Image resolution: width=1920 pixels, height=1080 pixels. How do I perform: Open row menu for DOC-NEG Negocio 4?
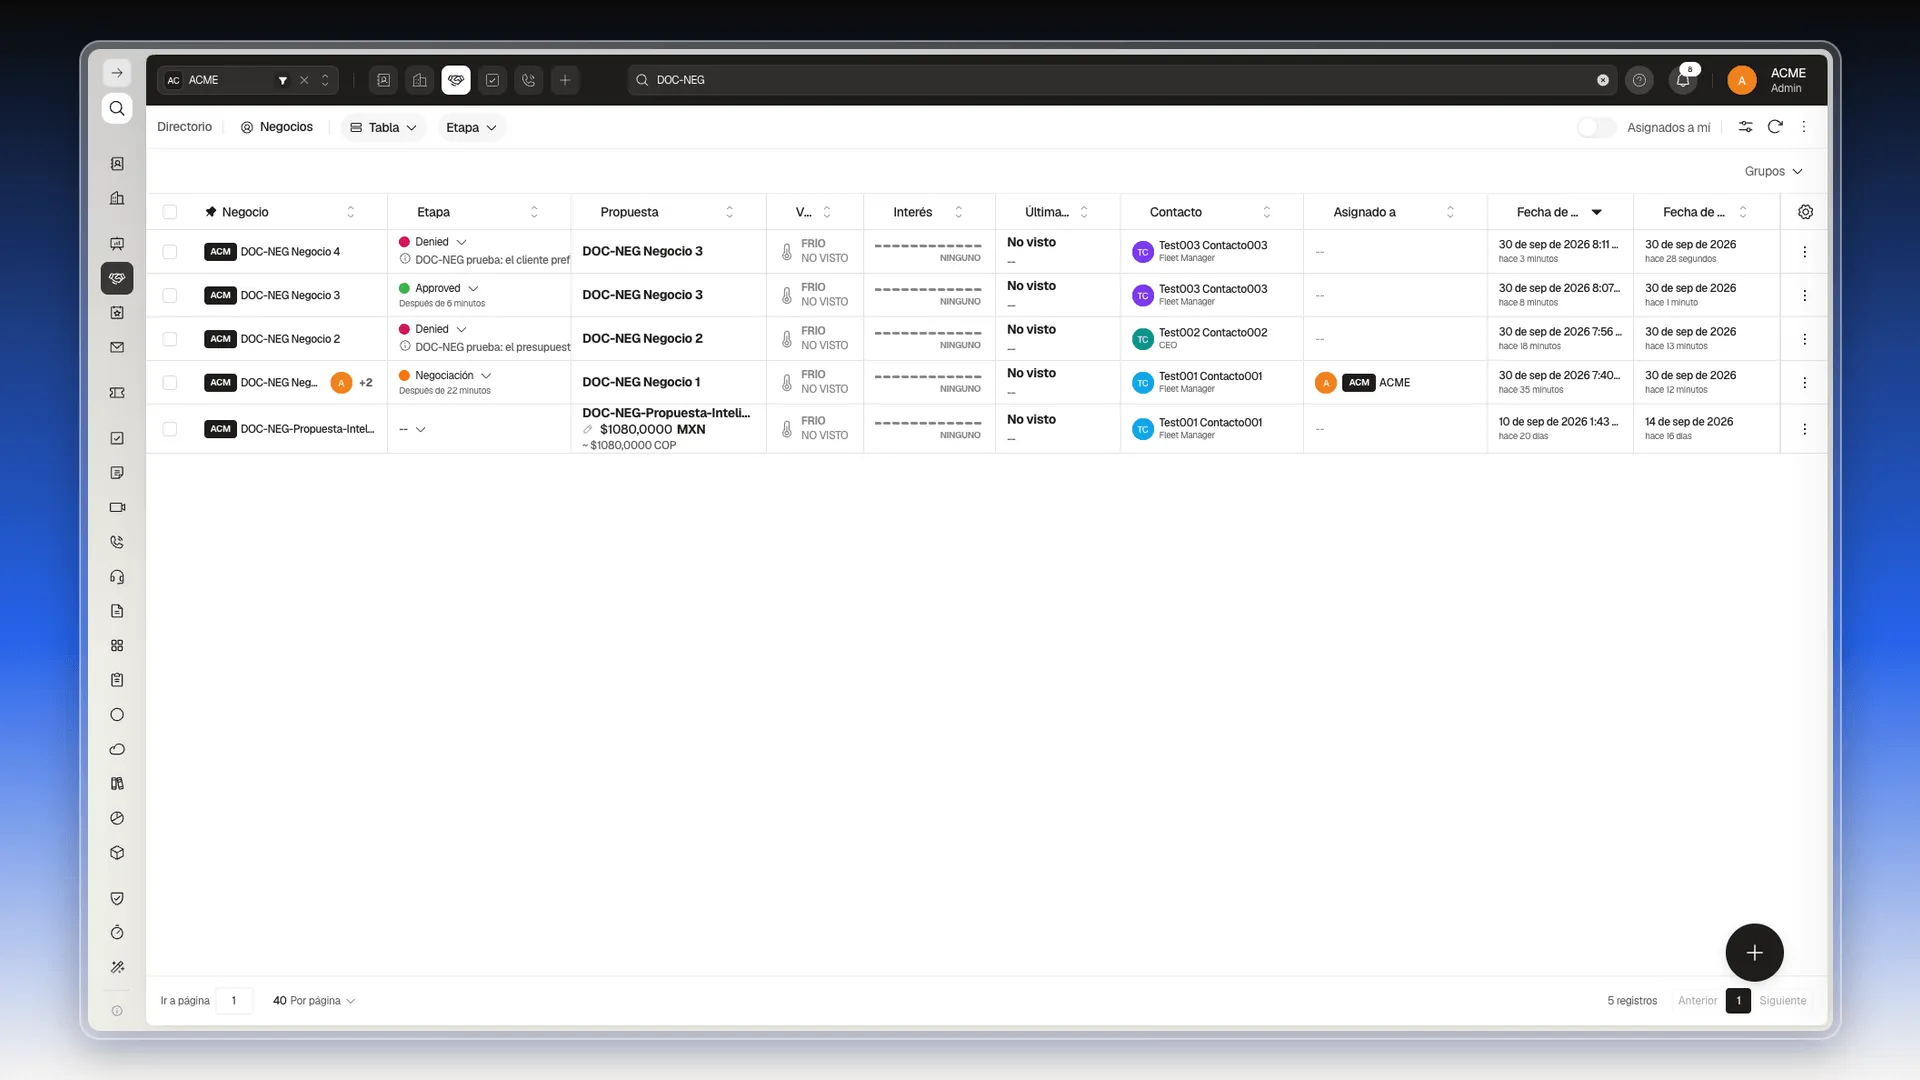point(1804,252)
